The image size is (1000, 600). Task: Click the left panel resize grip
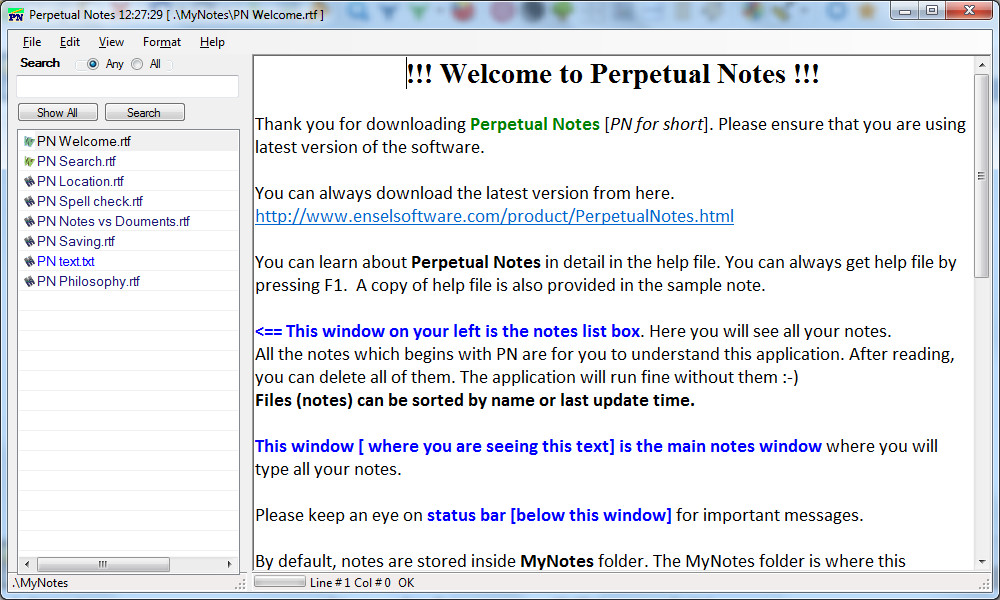240,583
